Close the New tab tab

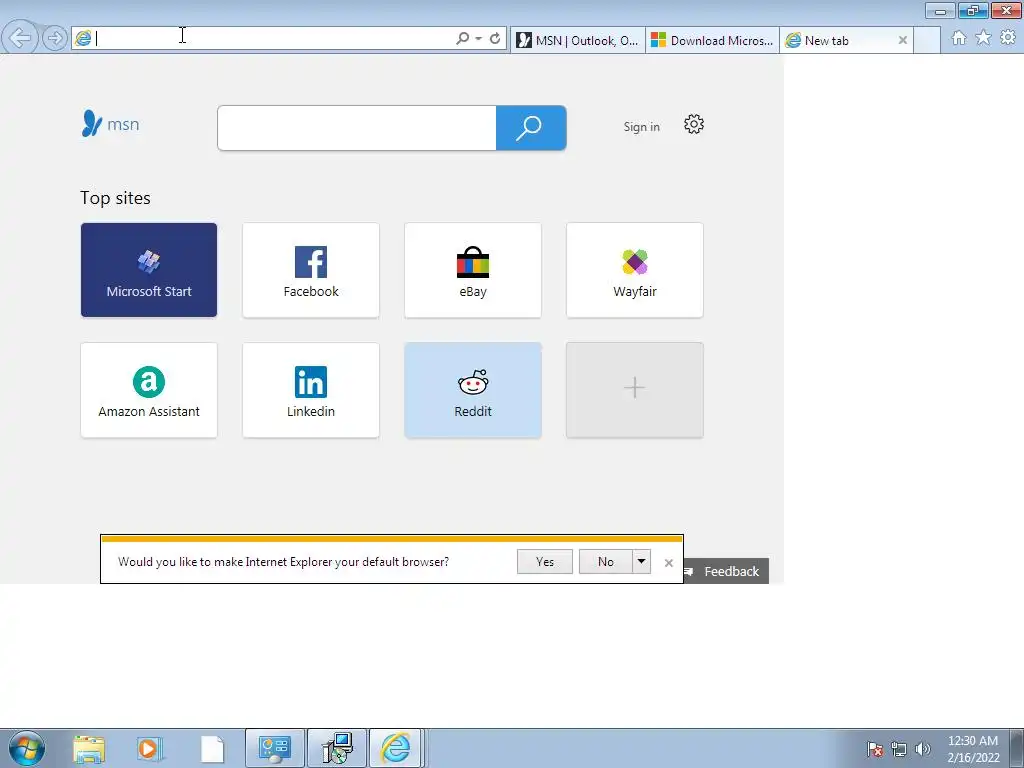coord(903,40)
